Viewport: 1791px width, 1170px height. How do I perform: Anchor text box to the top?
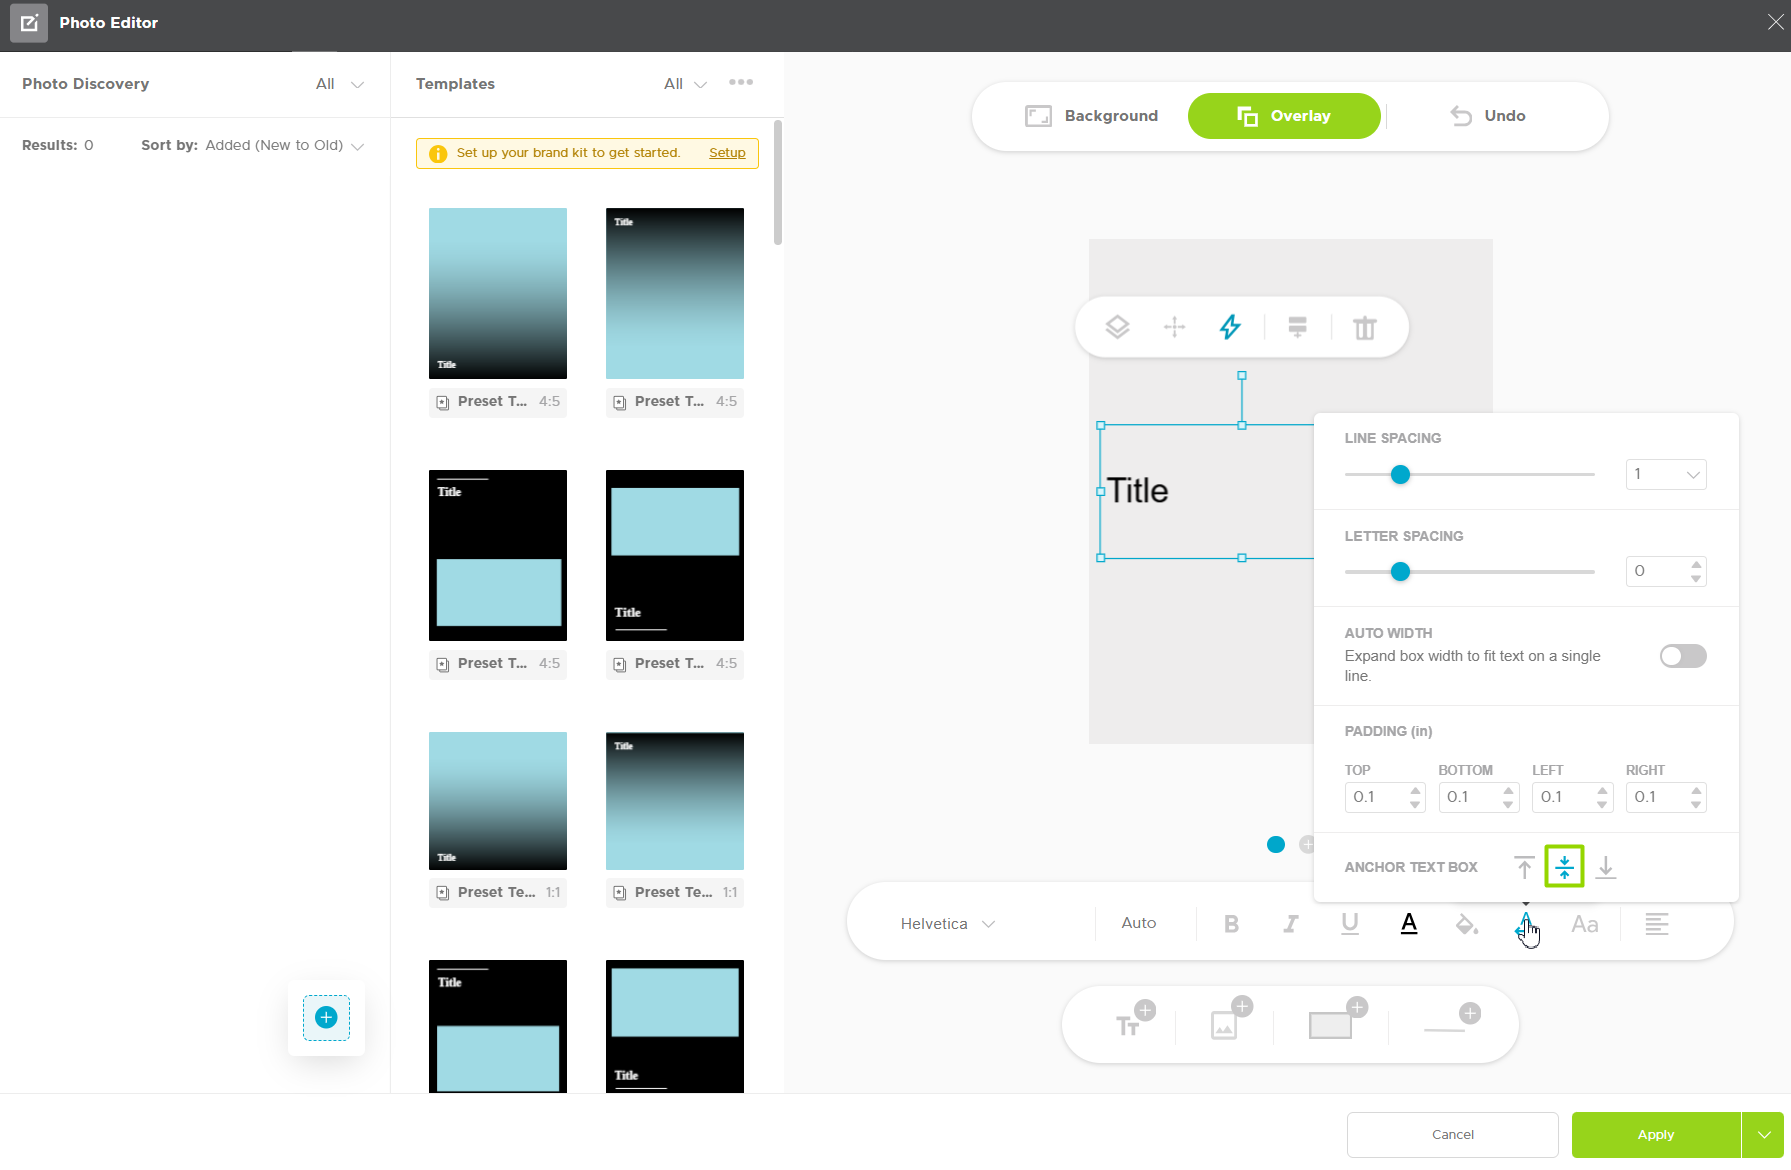coord(1524,867)
